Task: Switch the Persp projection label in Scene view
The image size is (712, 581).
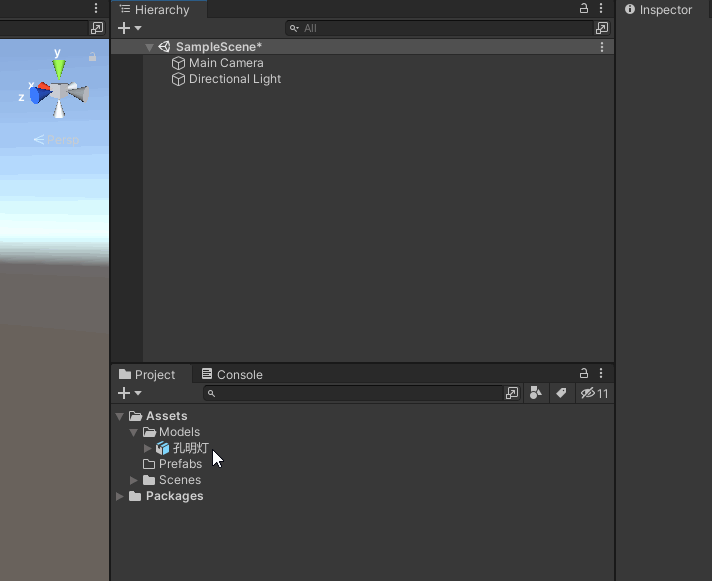Action: [56, 140]
